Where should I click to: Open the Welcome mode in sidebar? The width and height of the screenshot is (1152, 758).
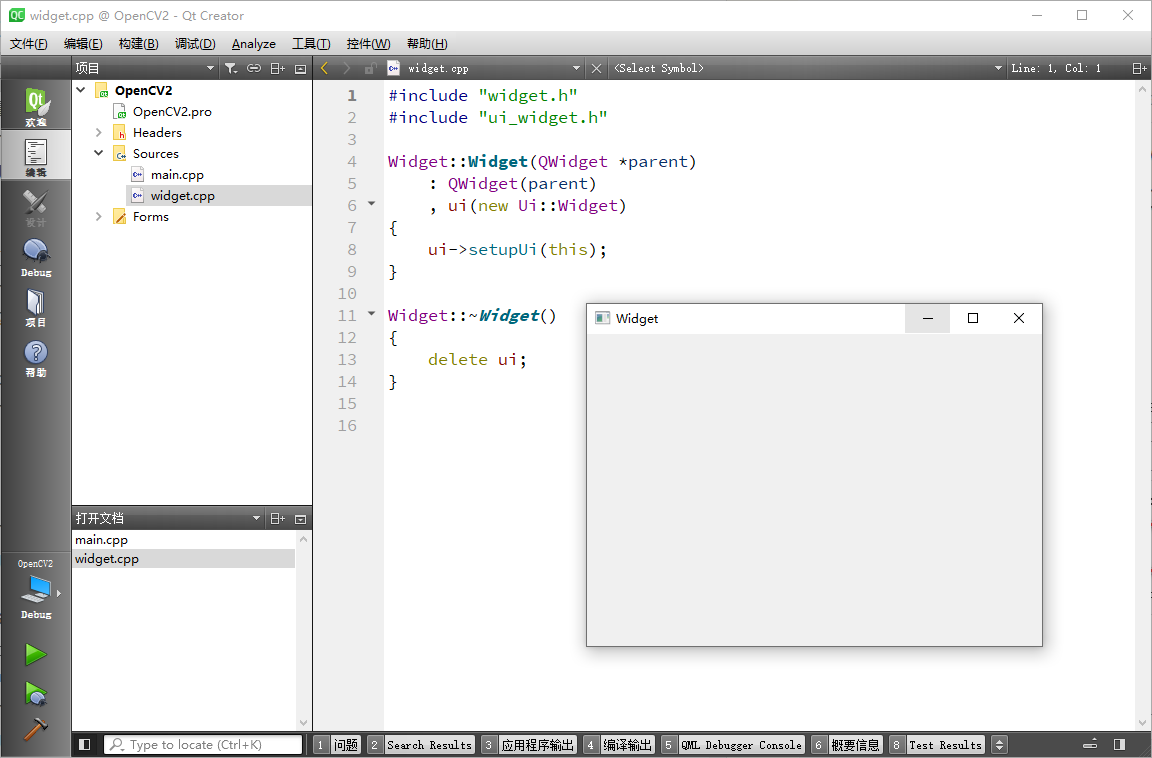coord(35,106)
